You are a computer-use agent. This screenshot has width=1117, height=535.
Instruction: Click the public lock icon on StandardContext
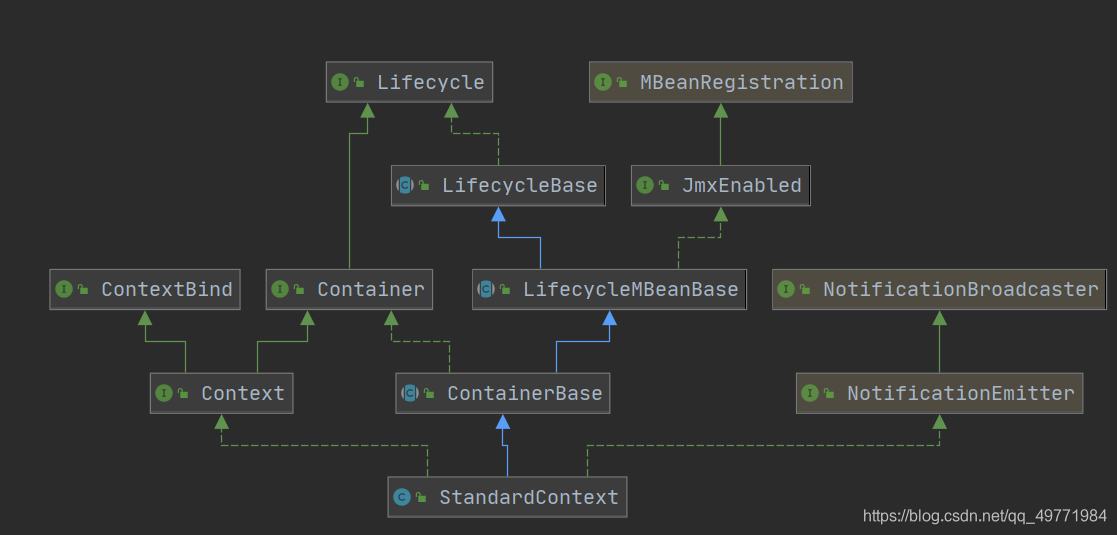click(x=422, y=498)
